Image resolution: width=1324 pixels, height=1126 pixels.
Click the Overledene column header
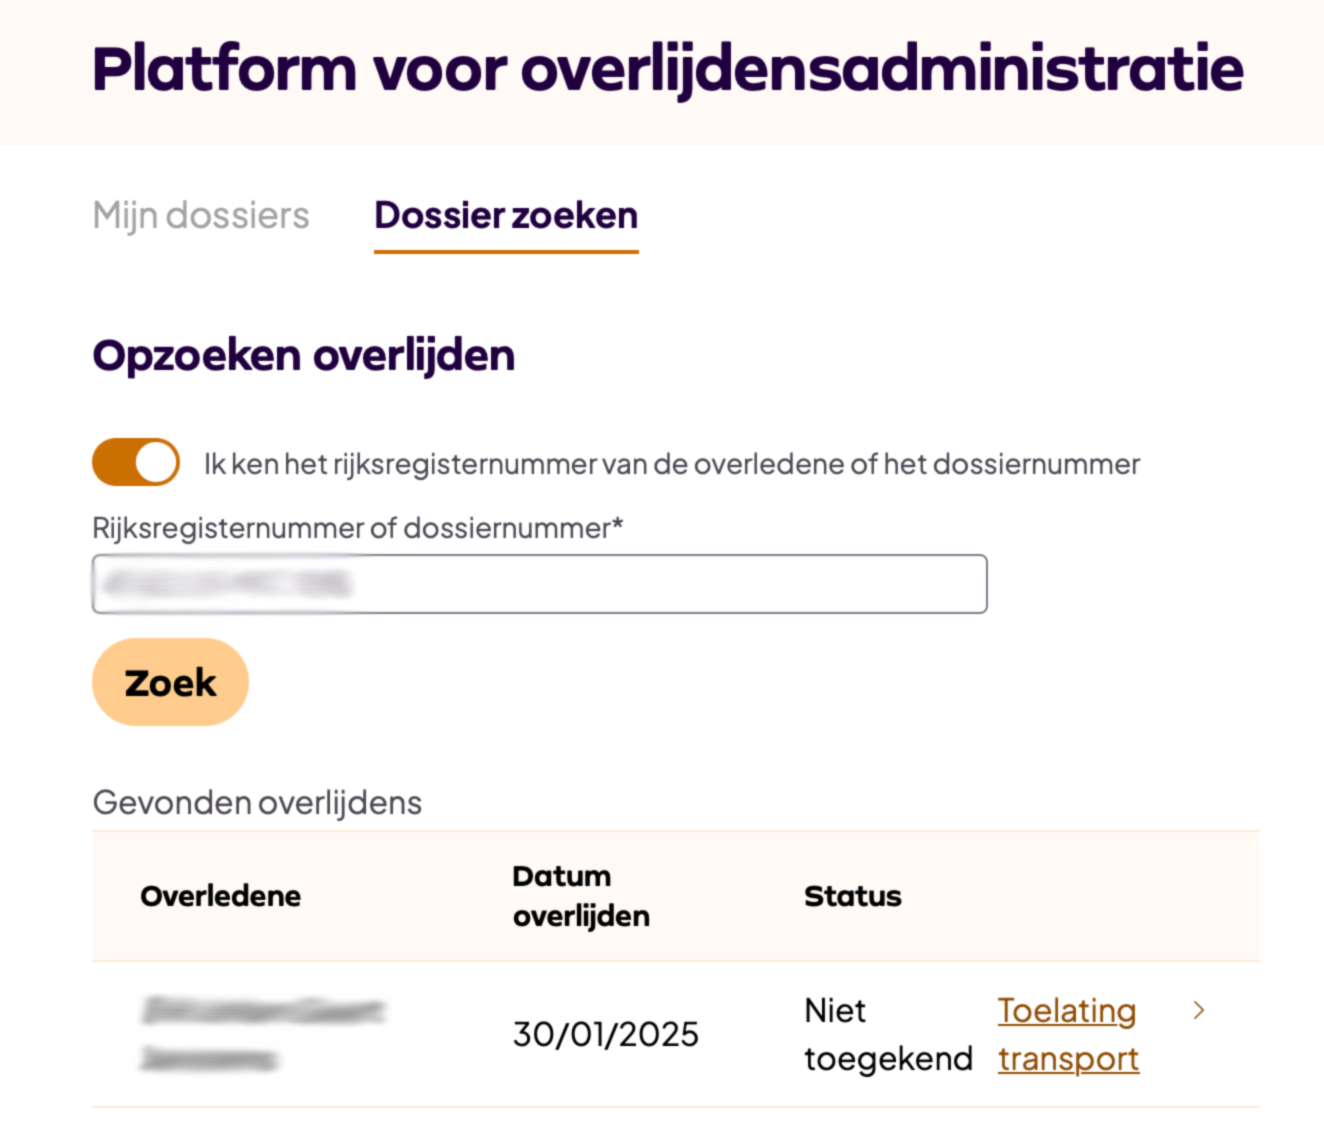(220, 896)
